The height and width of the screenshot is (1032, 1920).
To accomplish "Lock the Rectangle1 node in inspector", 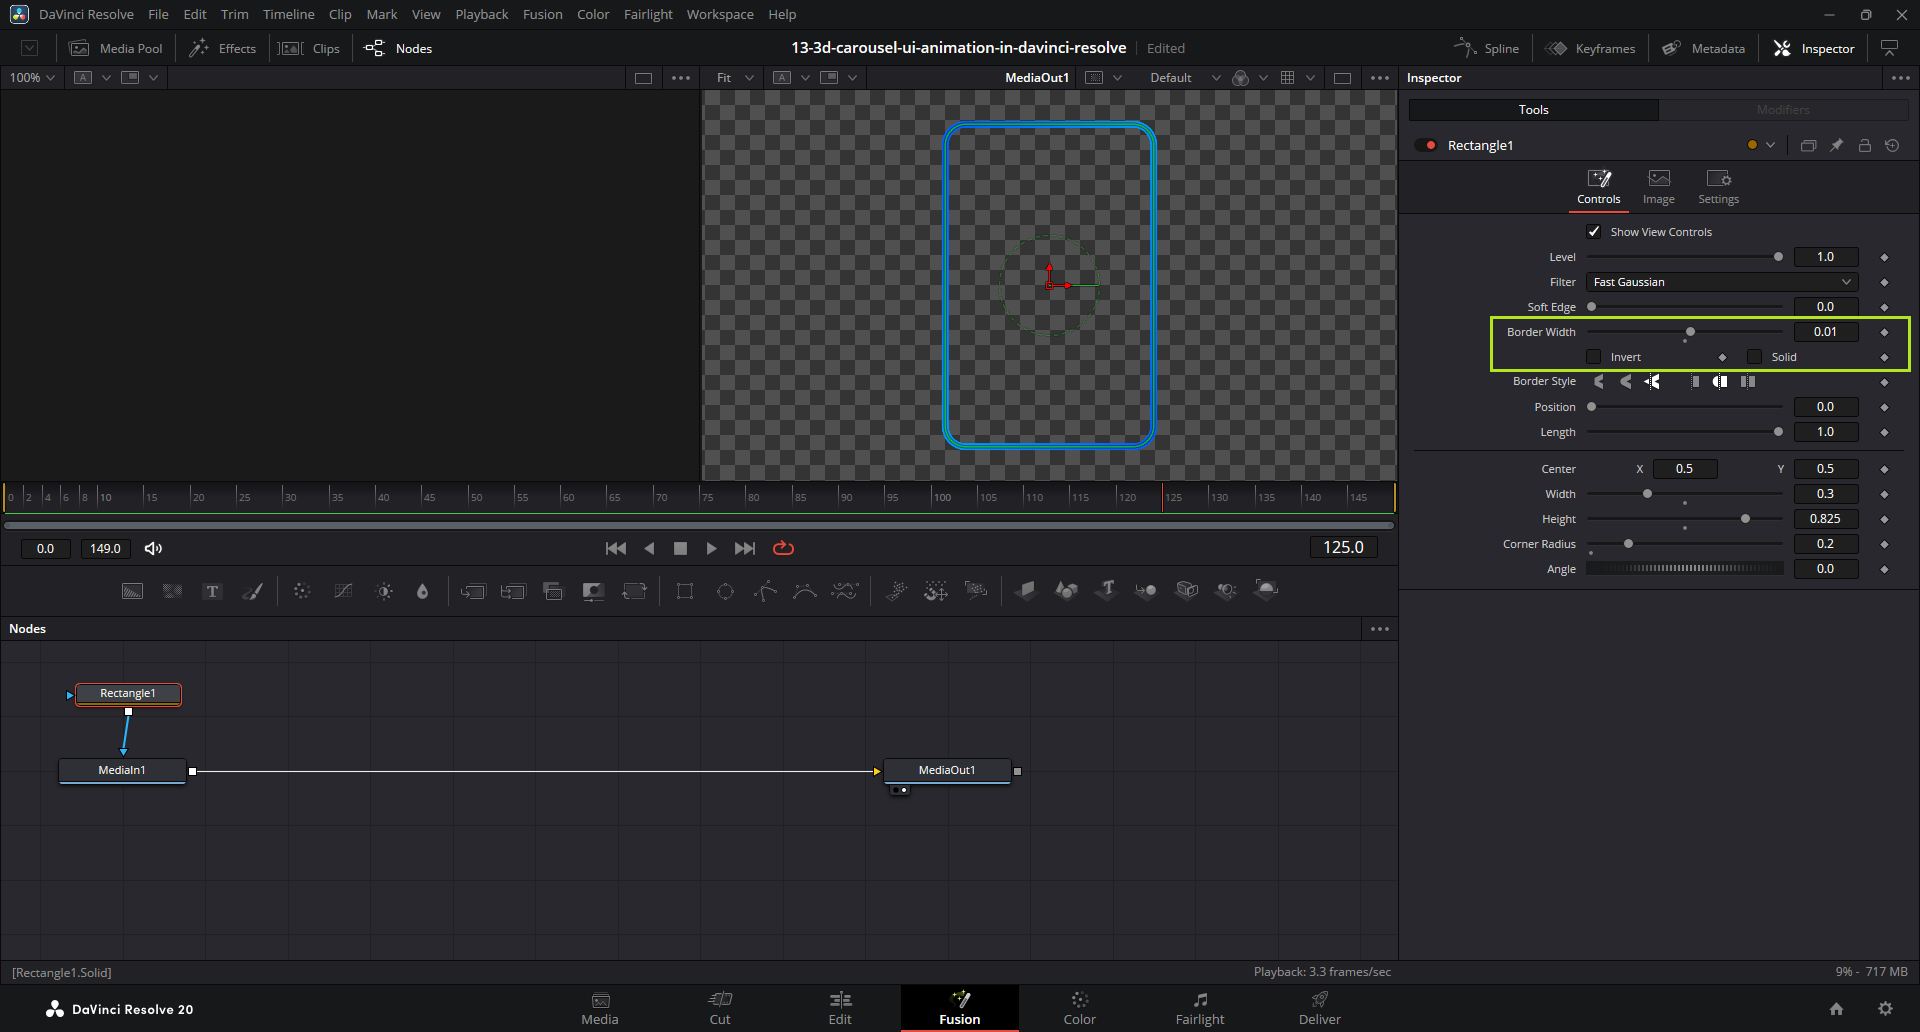I will [1864, 146].
